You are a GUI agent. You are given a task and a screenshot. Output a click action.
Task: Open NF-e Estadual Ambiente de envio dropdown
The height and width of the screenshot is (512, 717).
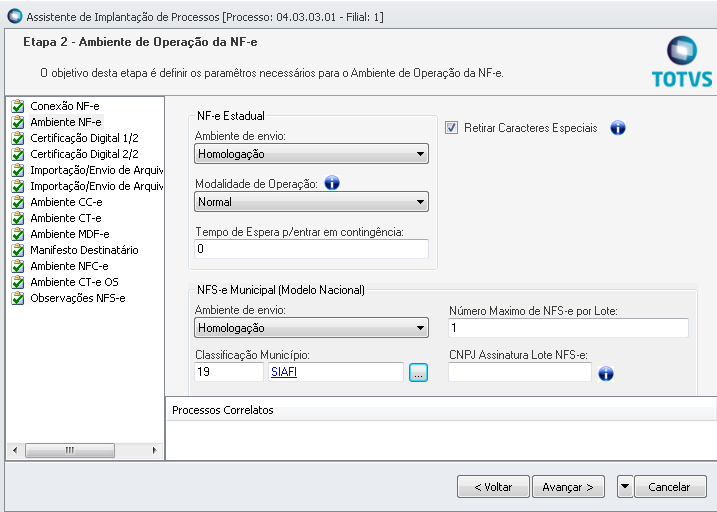click(x=311, y=154)
